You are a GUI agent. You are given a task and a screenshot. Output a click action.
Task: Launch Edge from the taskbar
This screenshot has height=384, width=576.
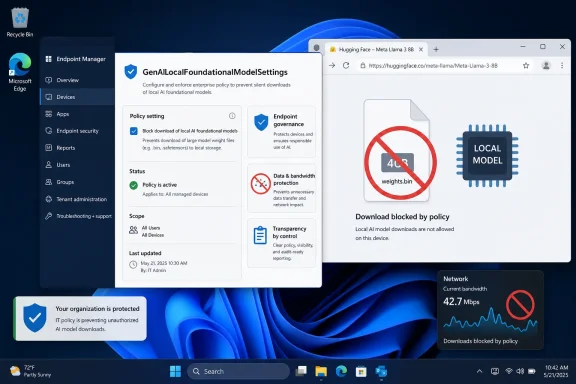click(x=341, y=372)
